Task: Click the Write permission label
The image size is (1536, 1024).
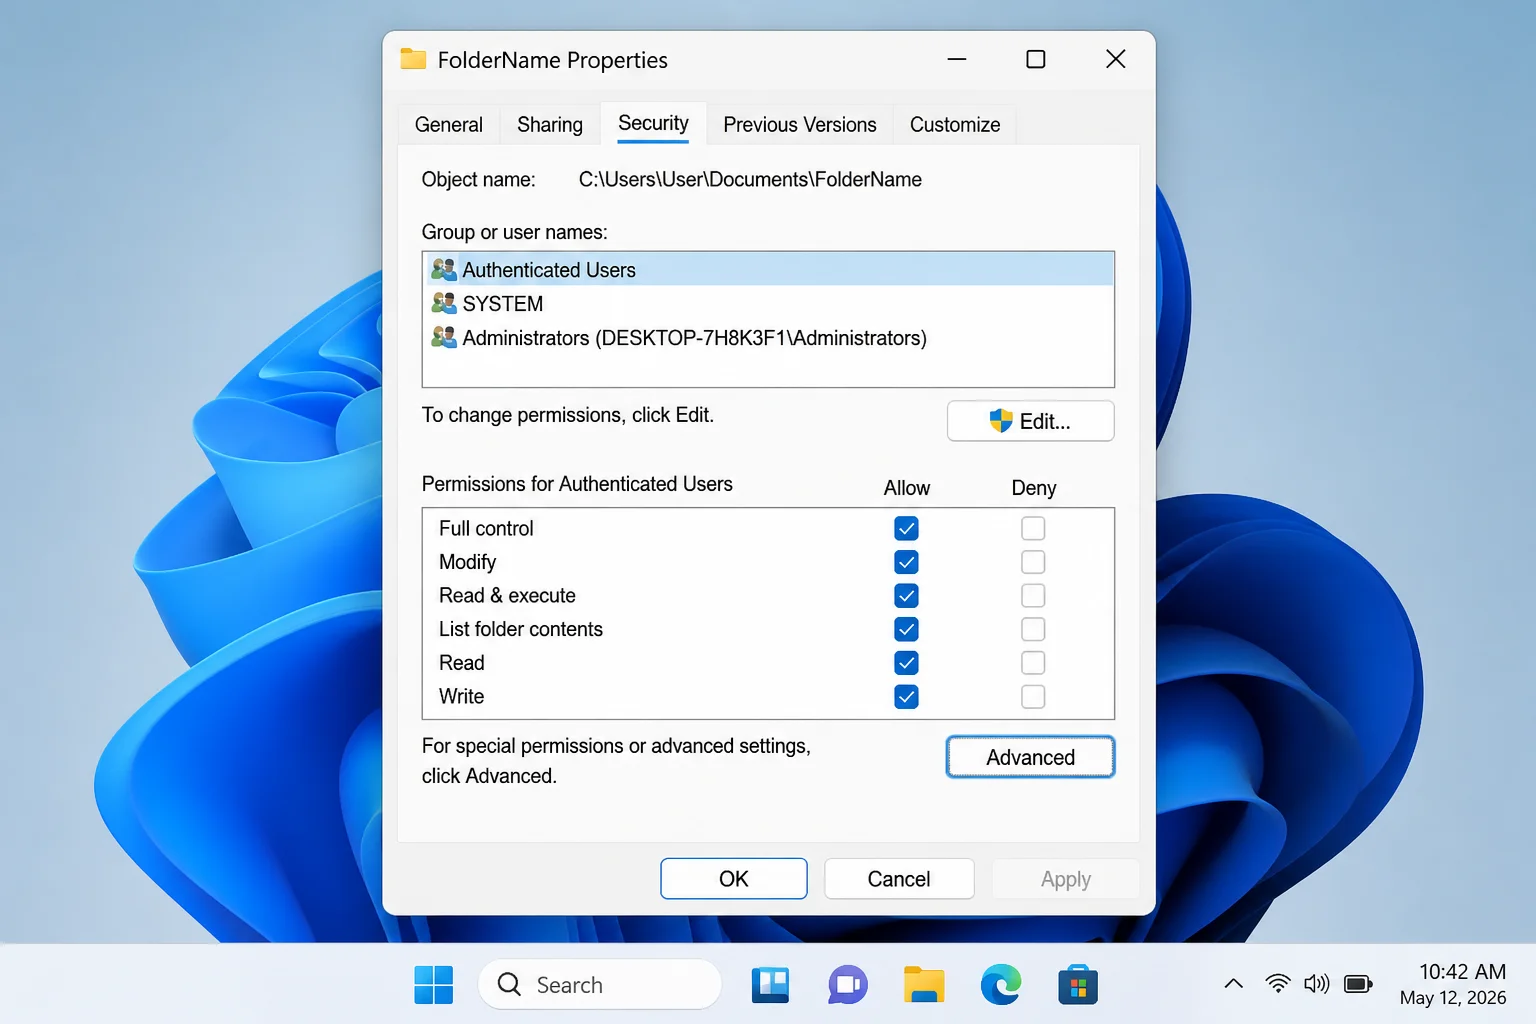Action: pos(461,697)
